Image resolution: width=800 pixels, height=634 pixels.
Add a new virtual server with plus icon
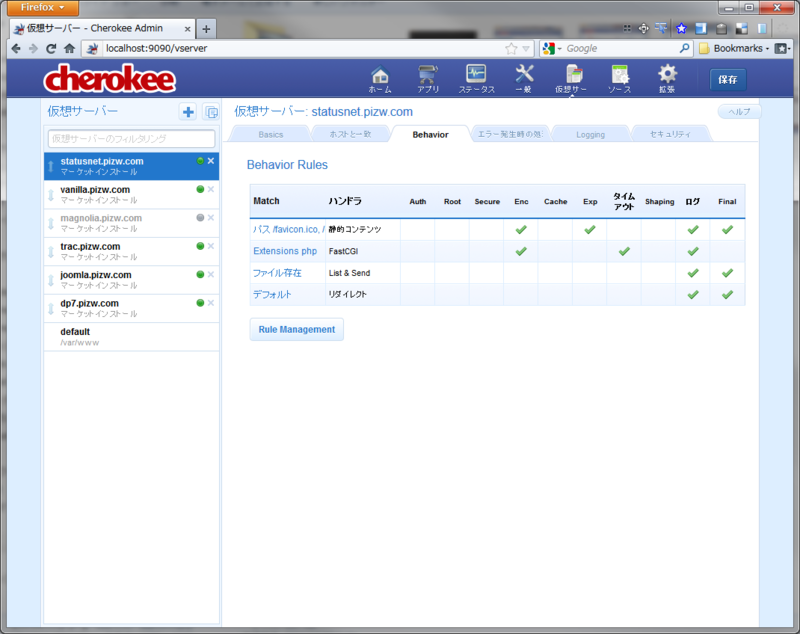188,112
